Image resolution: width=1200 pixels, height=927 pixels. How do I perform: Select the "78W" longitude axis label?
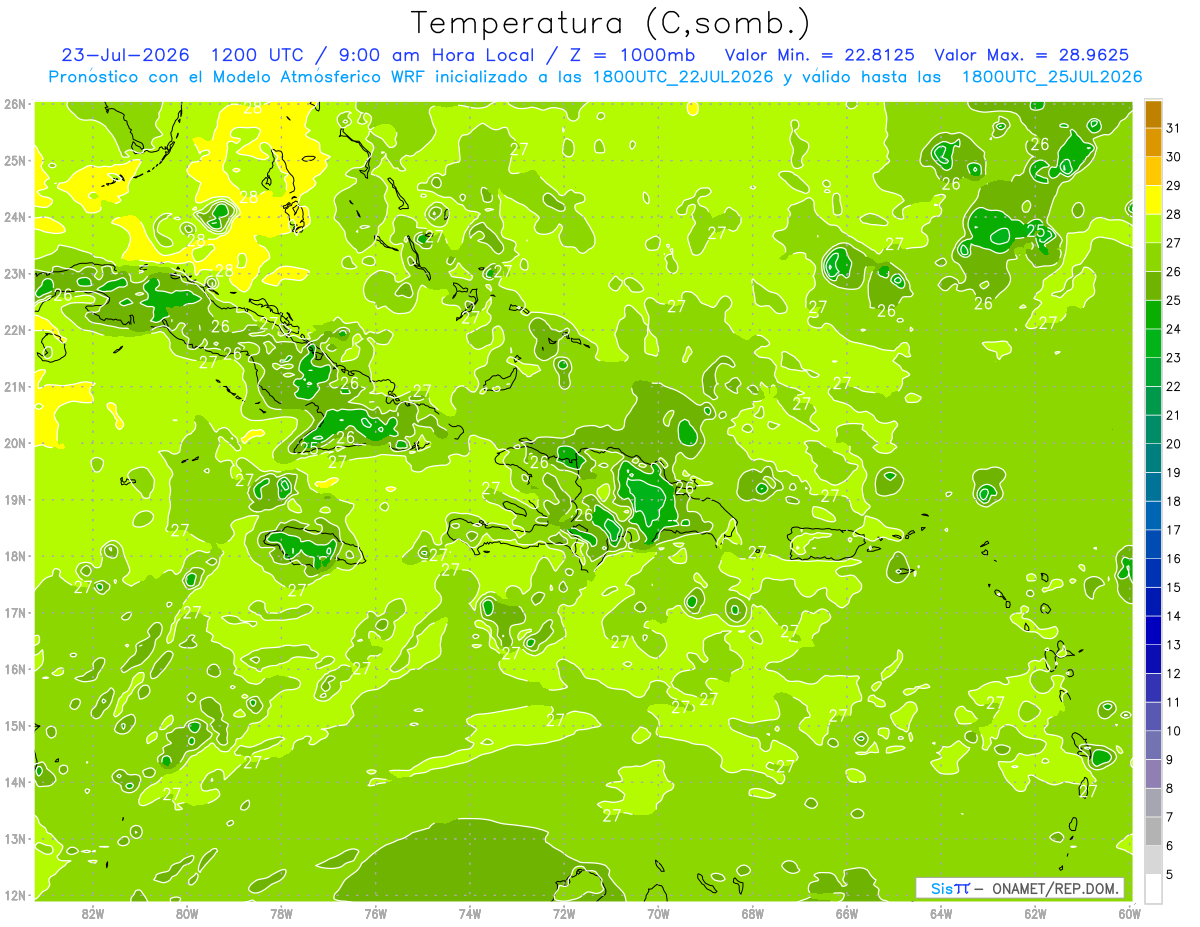281,913
